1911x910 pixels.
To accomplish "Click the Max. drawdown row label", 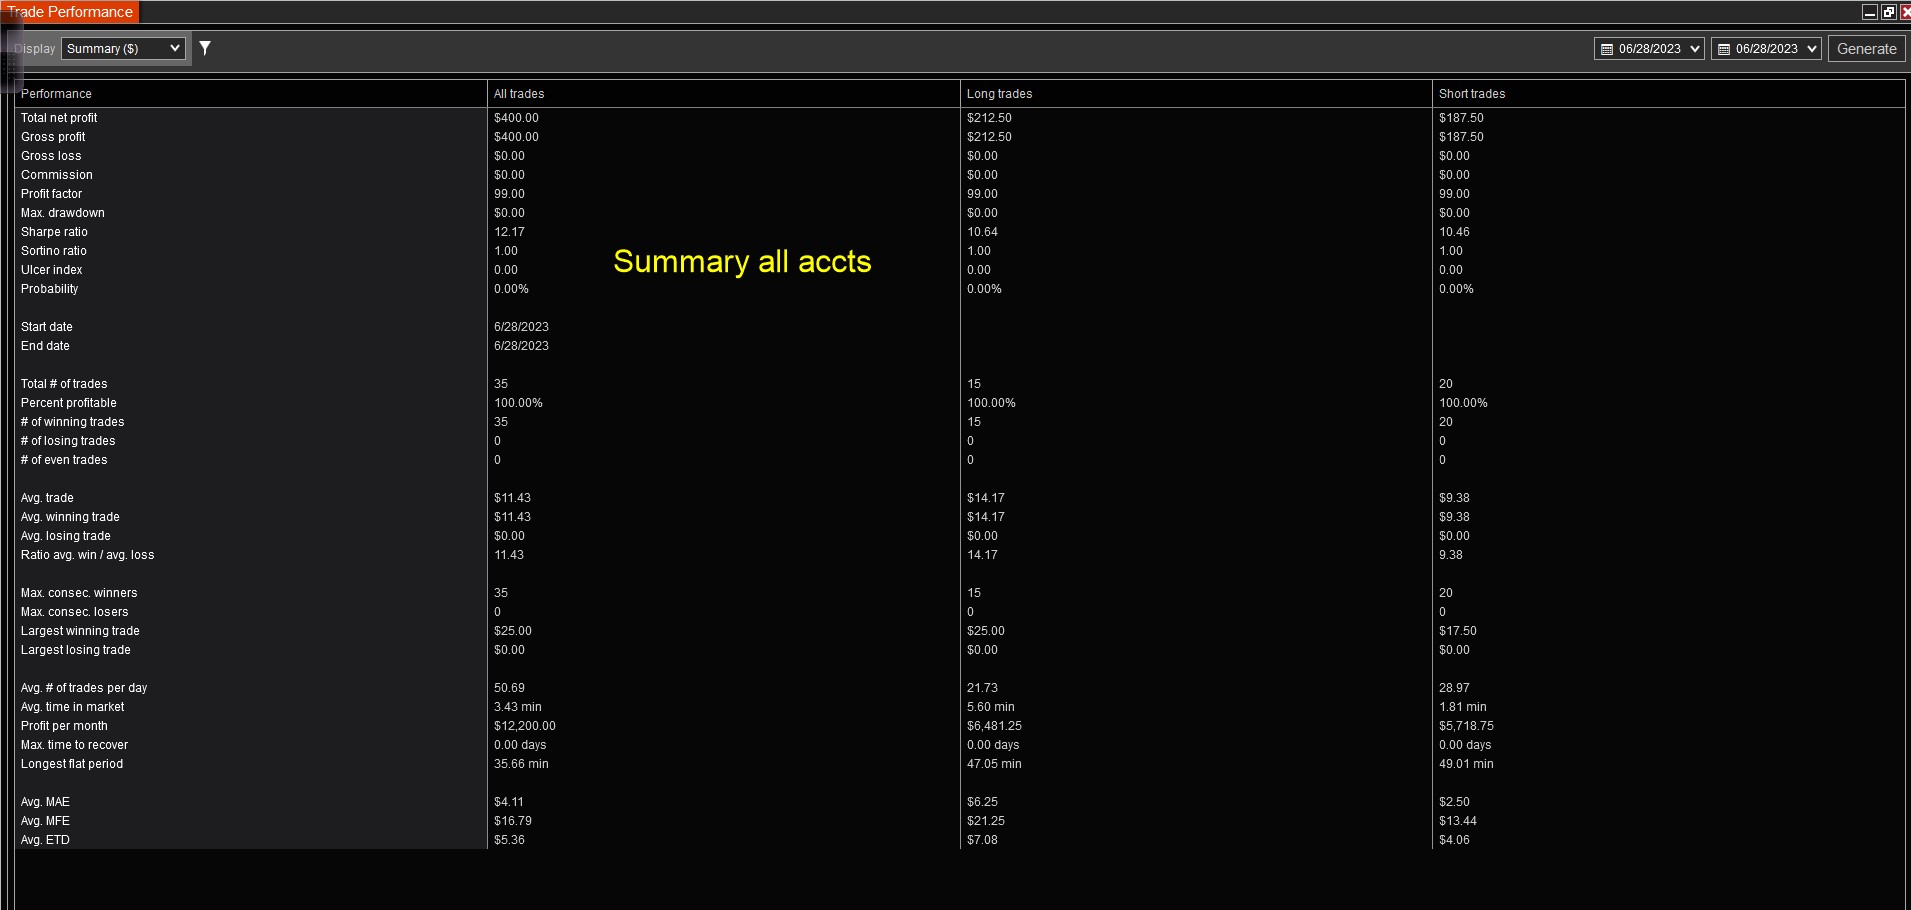I will click(63, 213).
